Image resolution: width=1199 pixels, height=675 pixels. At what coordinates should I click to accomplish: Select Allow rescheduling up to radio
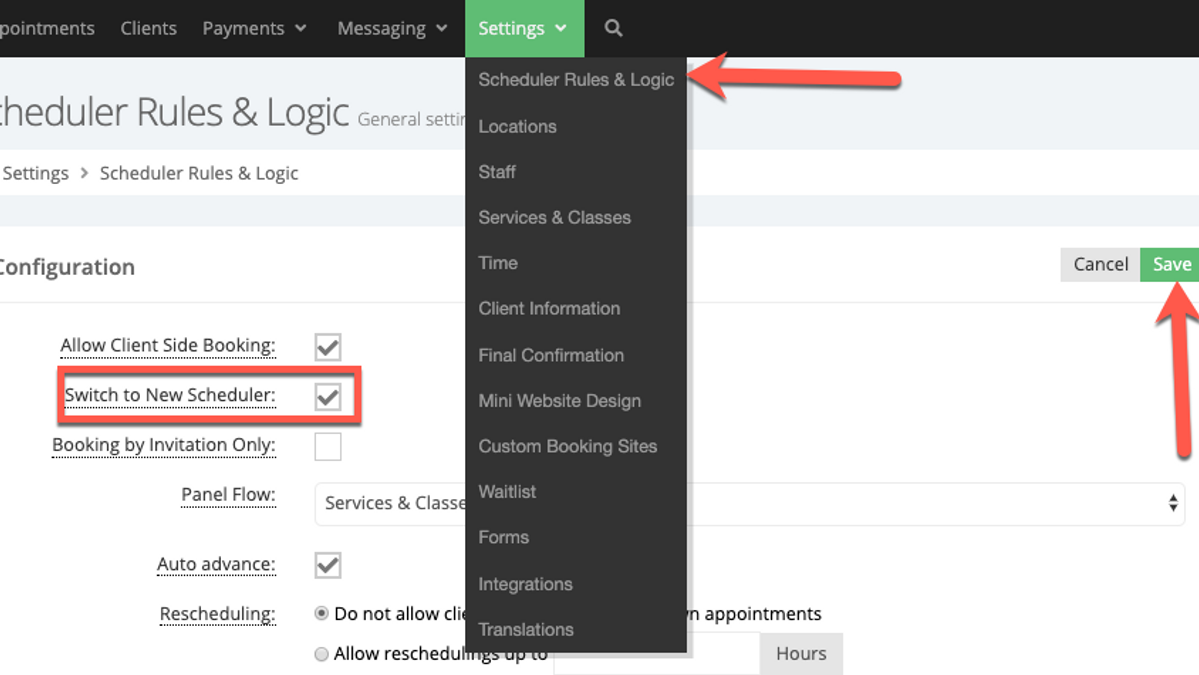point(321,654)
